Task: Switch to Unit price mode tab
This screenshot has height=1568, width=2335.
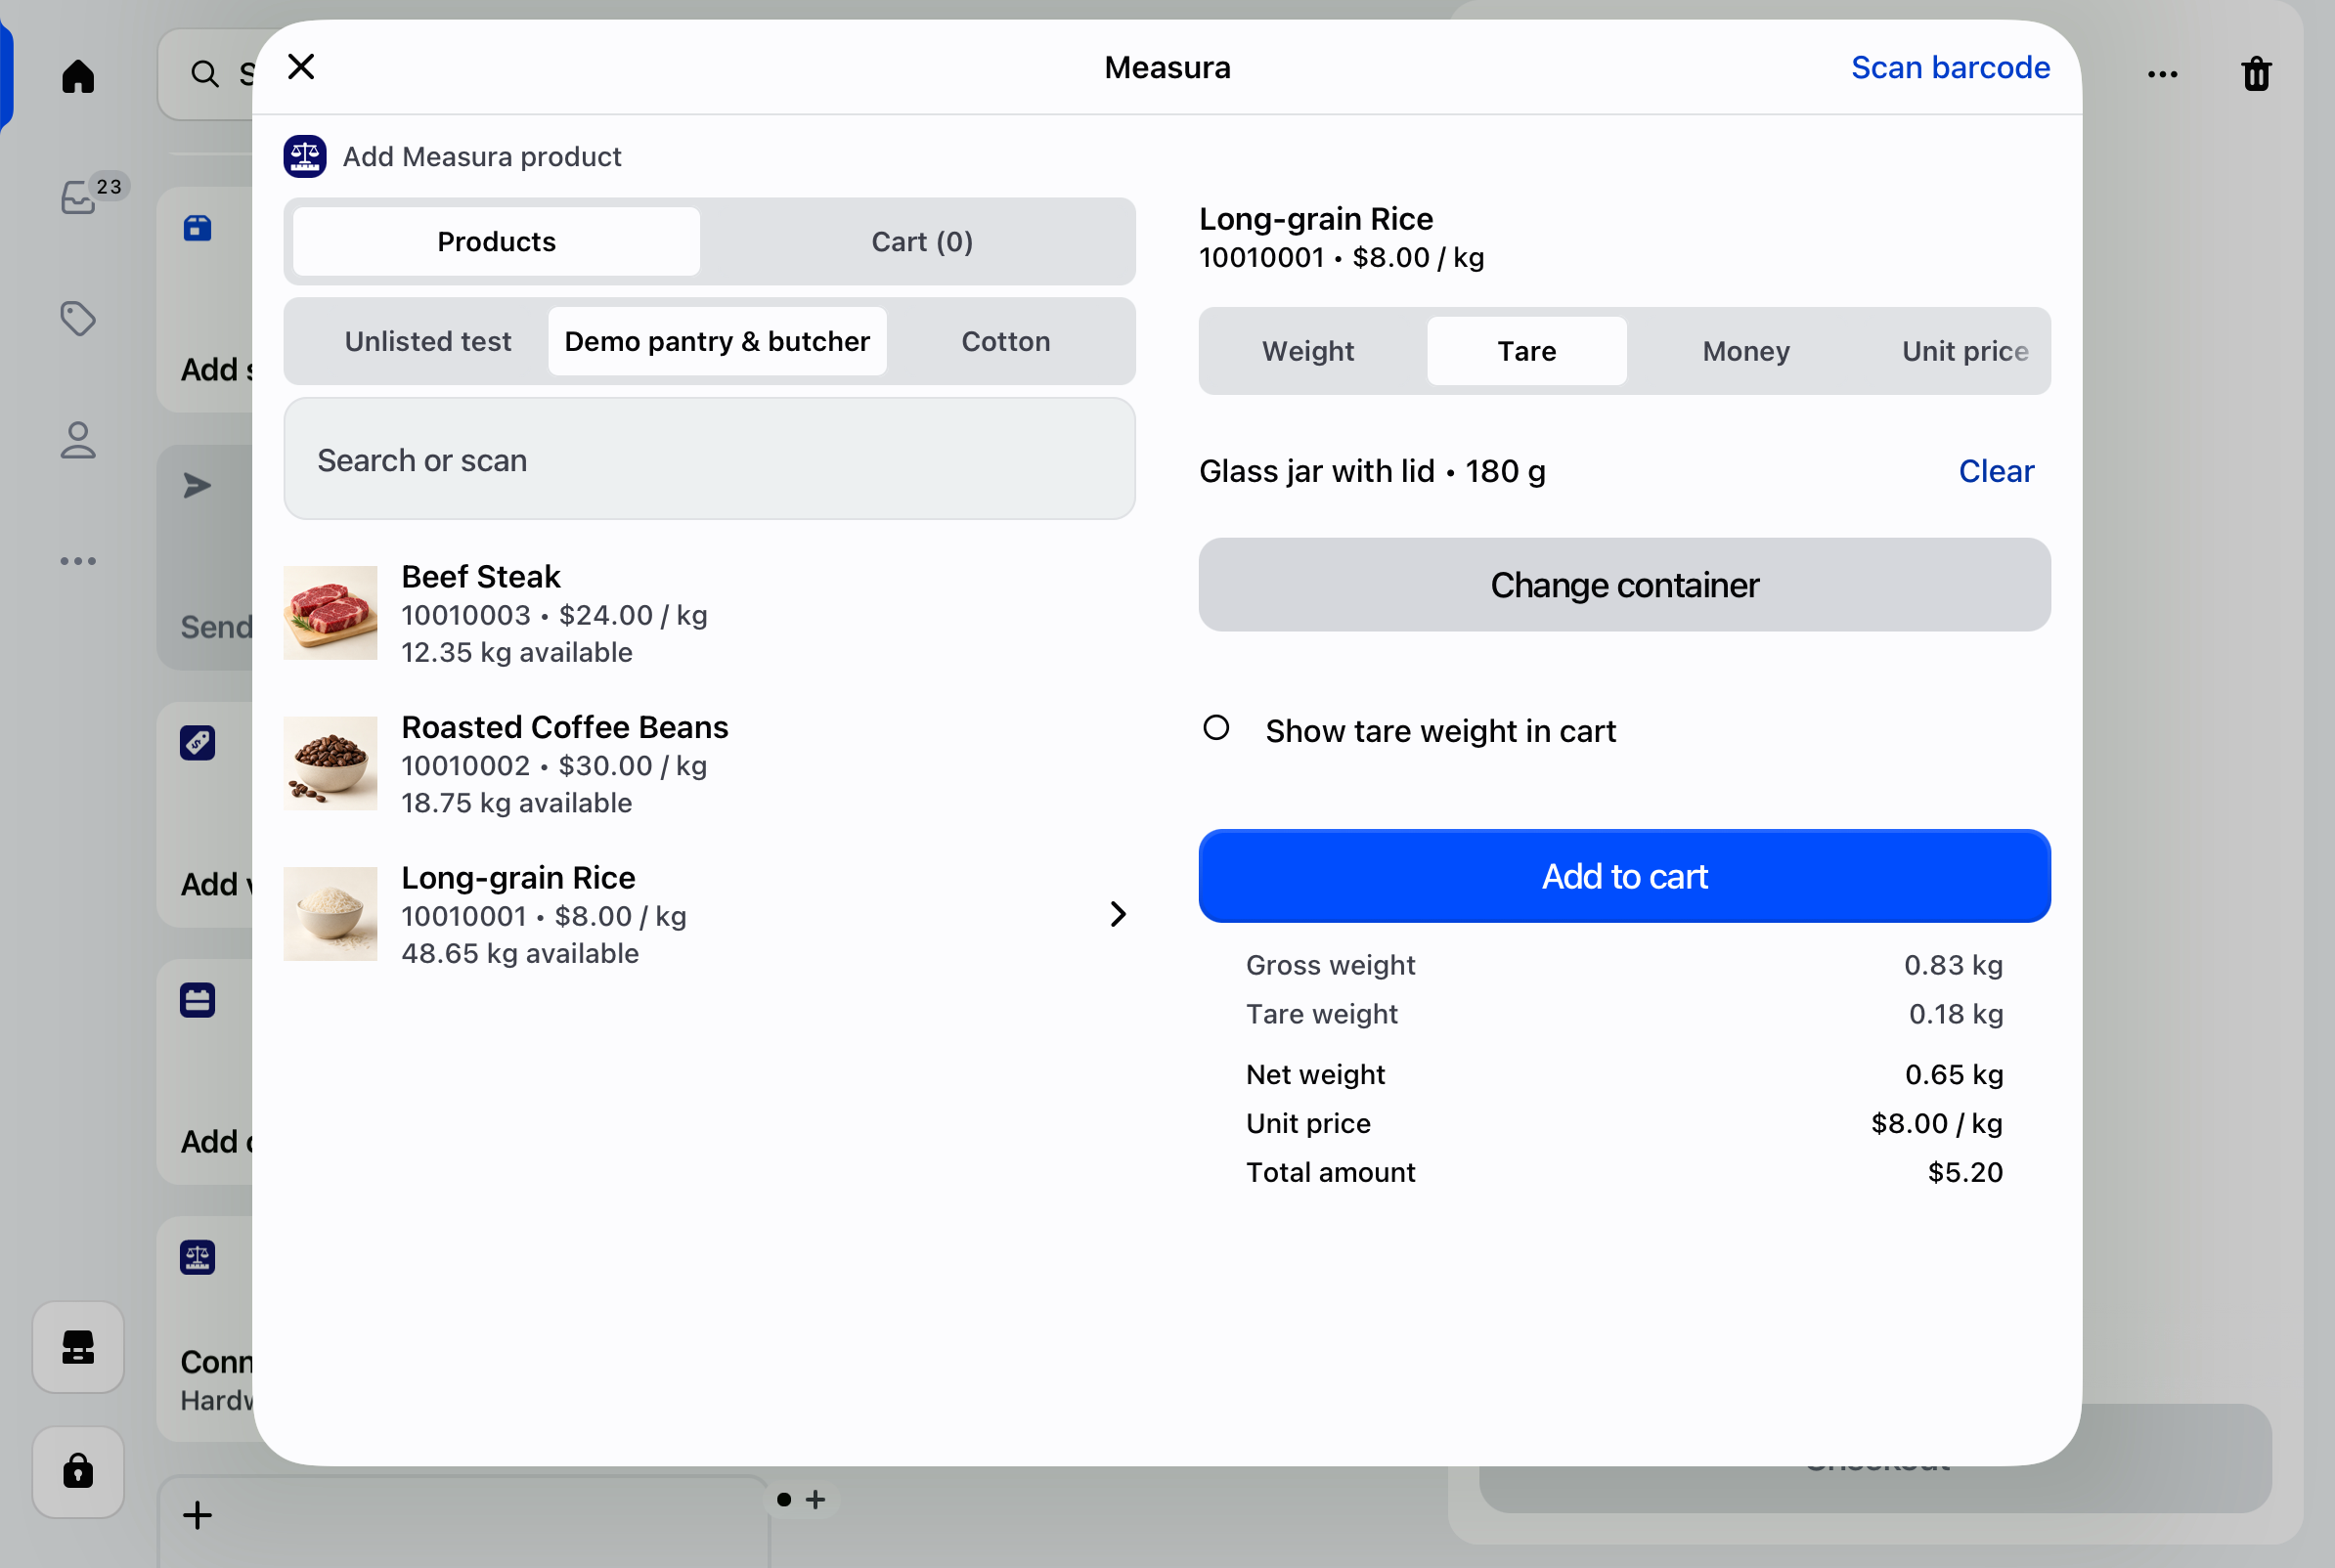Action: click(1964, 352)
